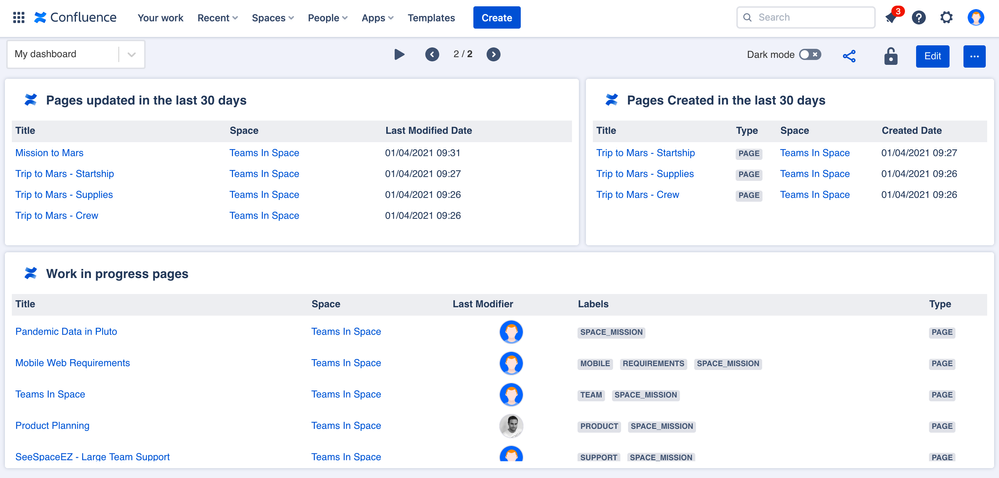This screenshot has height=478, width=999.
Task: Click the Edit dashboard button
Action: [932, 56]
